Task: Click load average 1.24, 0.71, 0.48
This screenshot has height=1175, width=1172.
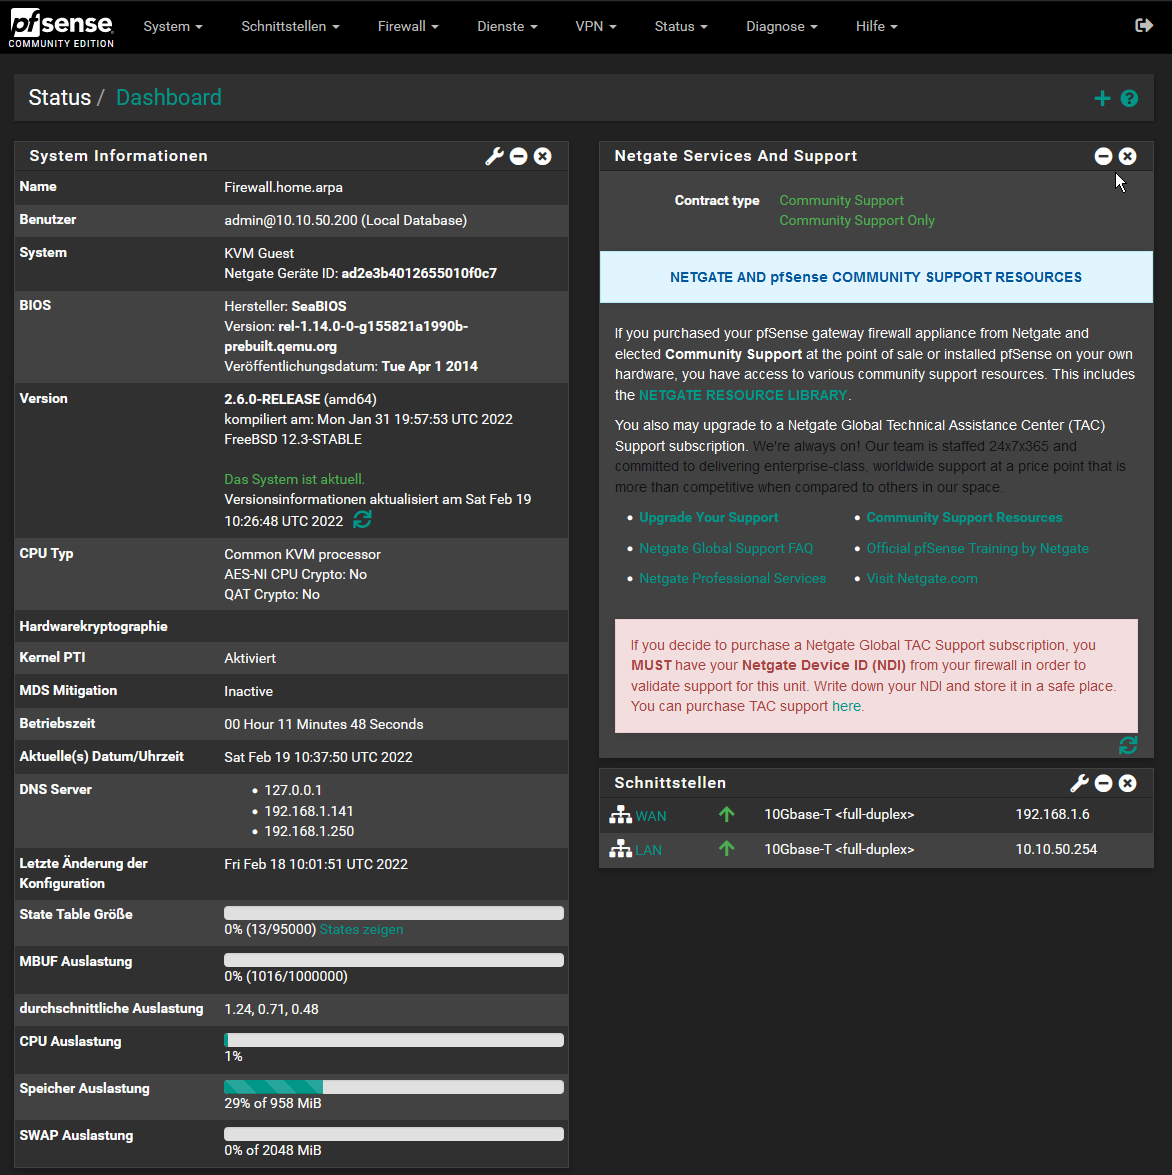Action: (x=271, y=1009)
